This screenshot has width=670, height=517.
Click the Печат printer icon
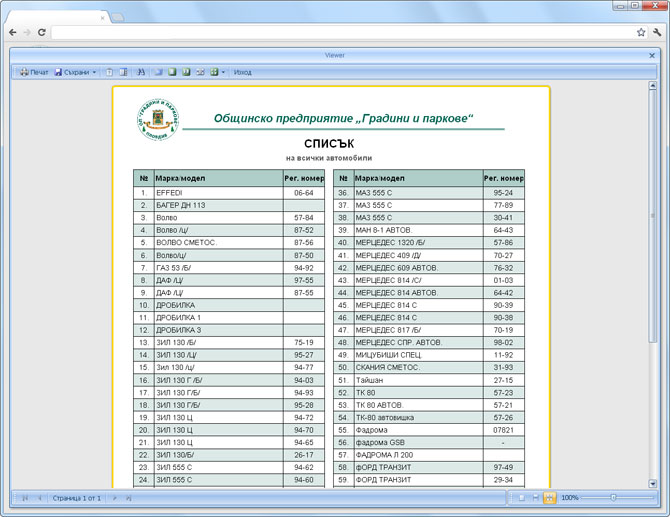point(24,72)
